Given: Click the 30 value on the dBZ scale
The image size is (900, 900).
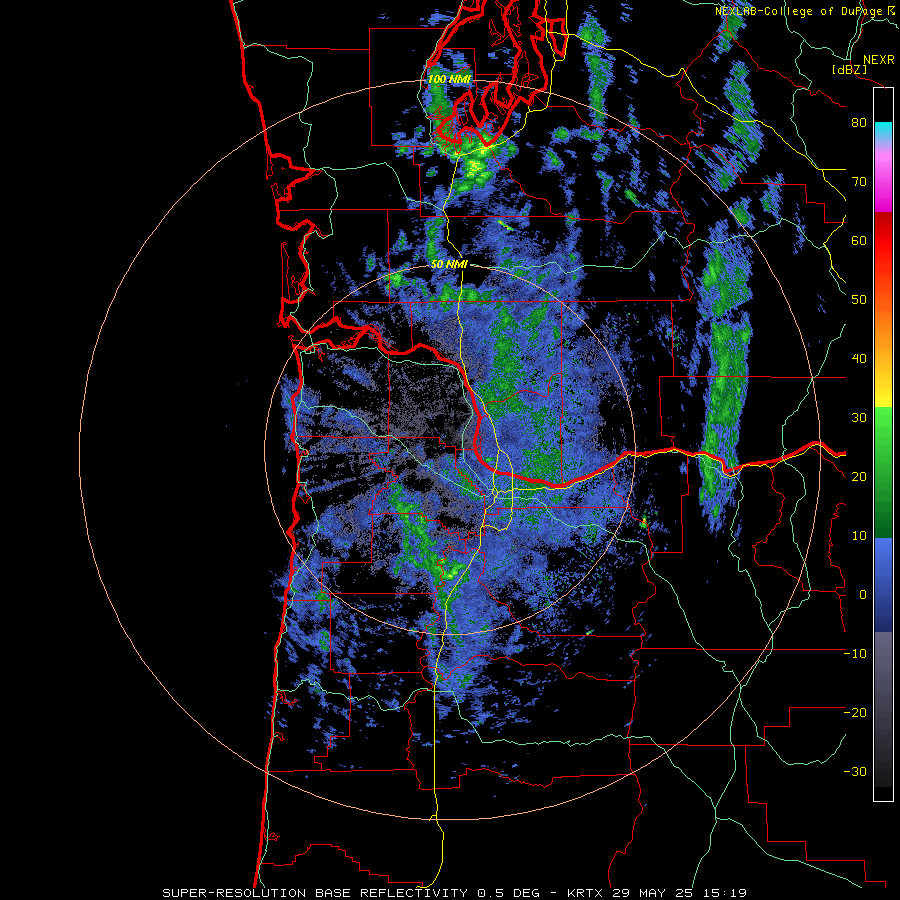Looking at the screenshot, I should (x=859, y=418).
